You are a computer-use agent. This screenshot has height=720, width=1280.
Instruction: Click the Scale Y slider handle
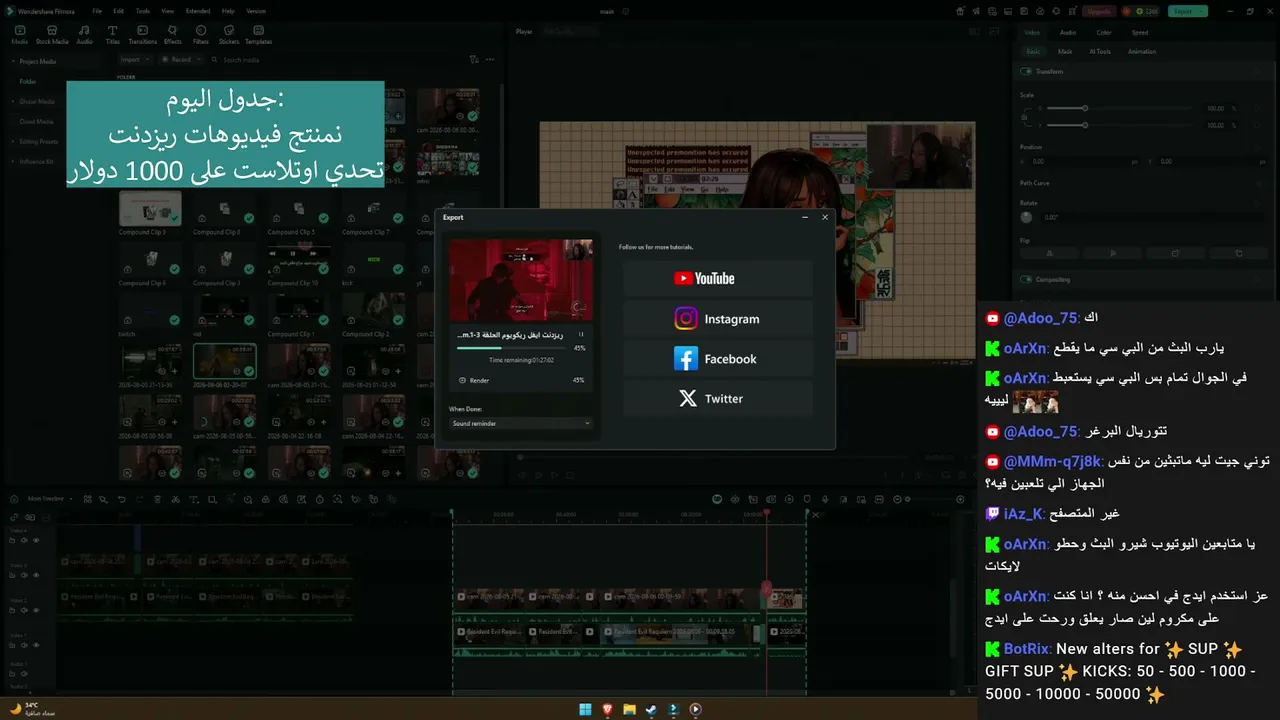click(1085, 125)
